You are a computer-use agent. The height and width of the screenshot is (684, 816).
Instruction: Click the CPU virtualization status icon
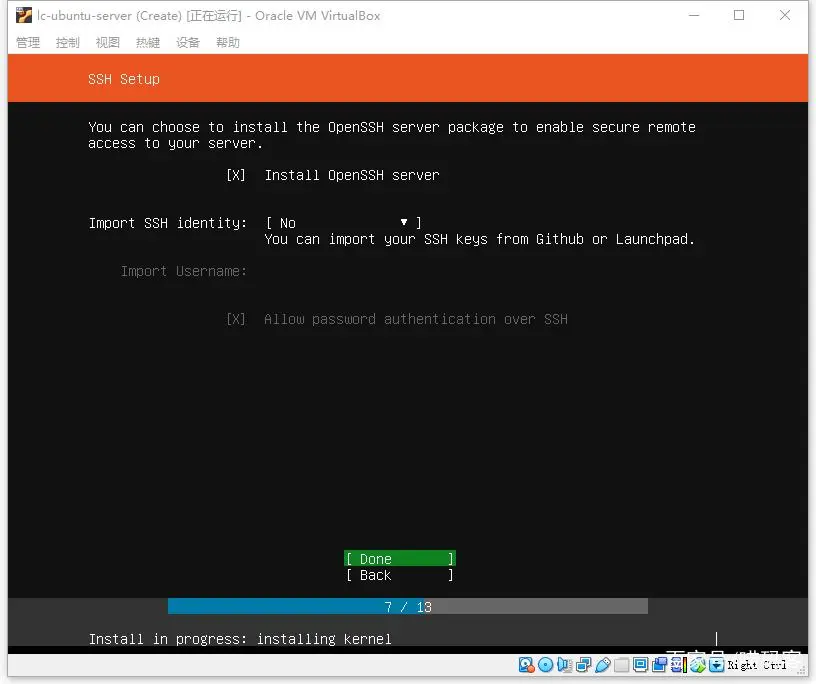point(679,665)
